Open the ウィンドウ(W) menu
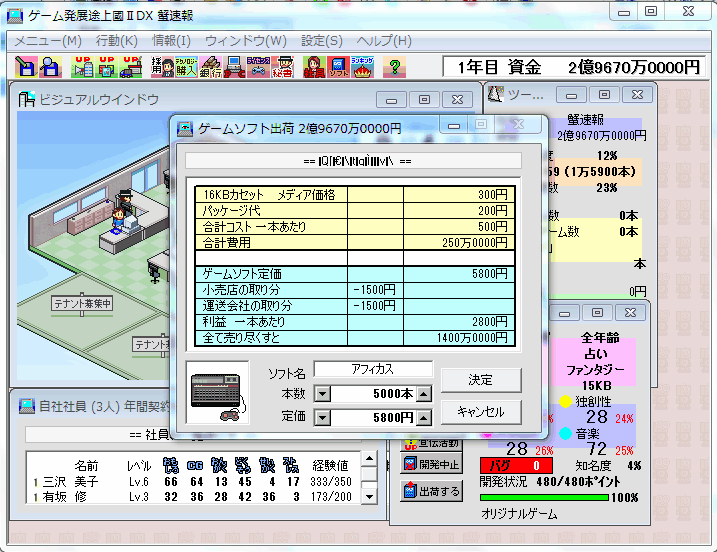 pos(246,41)
